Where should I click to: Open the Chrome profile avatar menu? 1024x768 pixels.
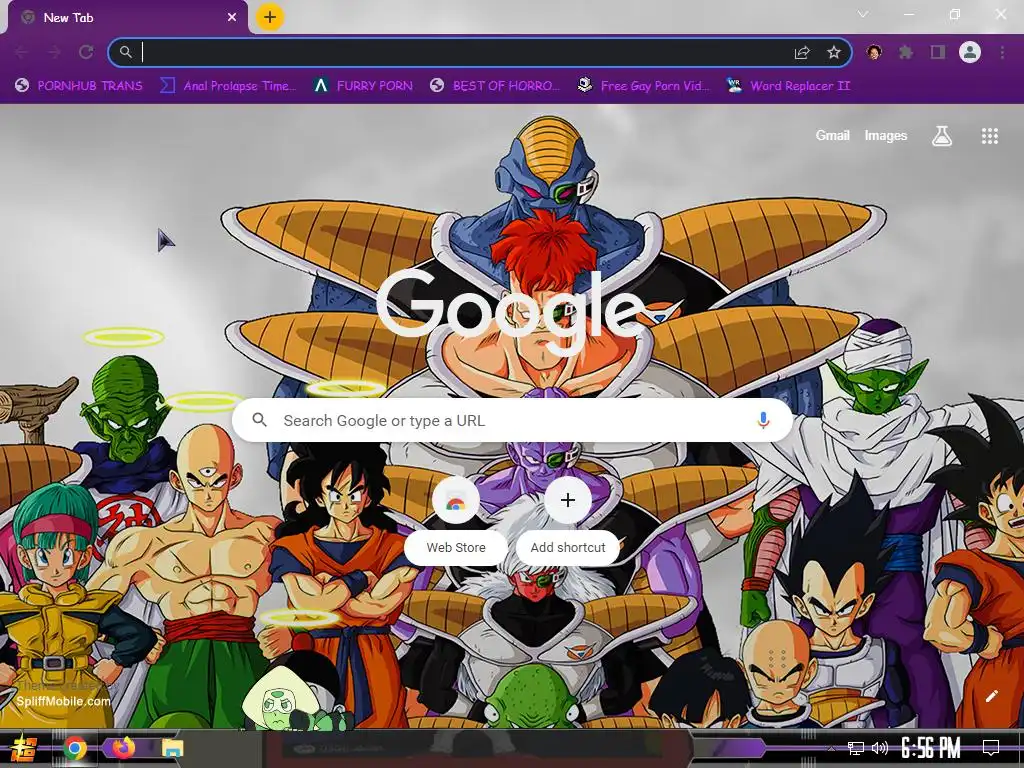point(970,52)
